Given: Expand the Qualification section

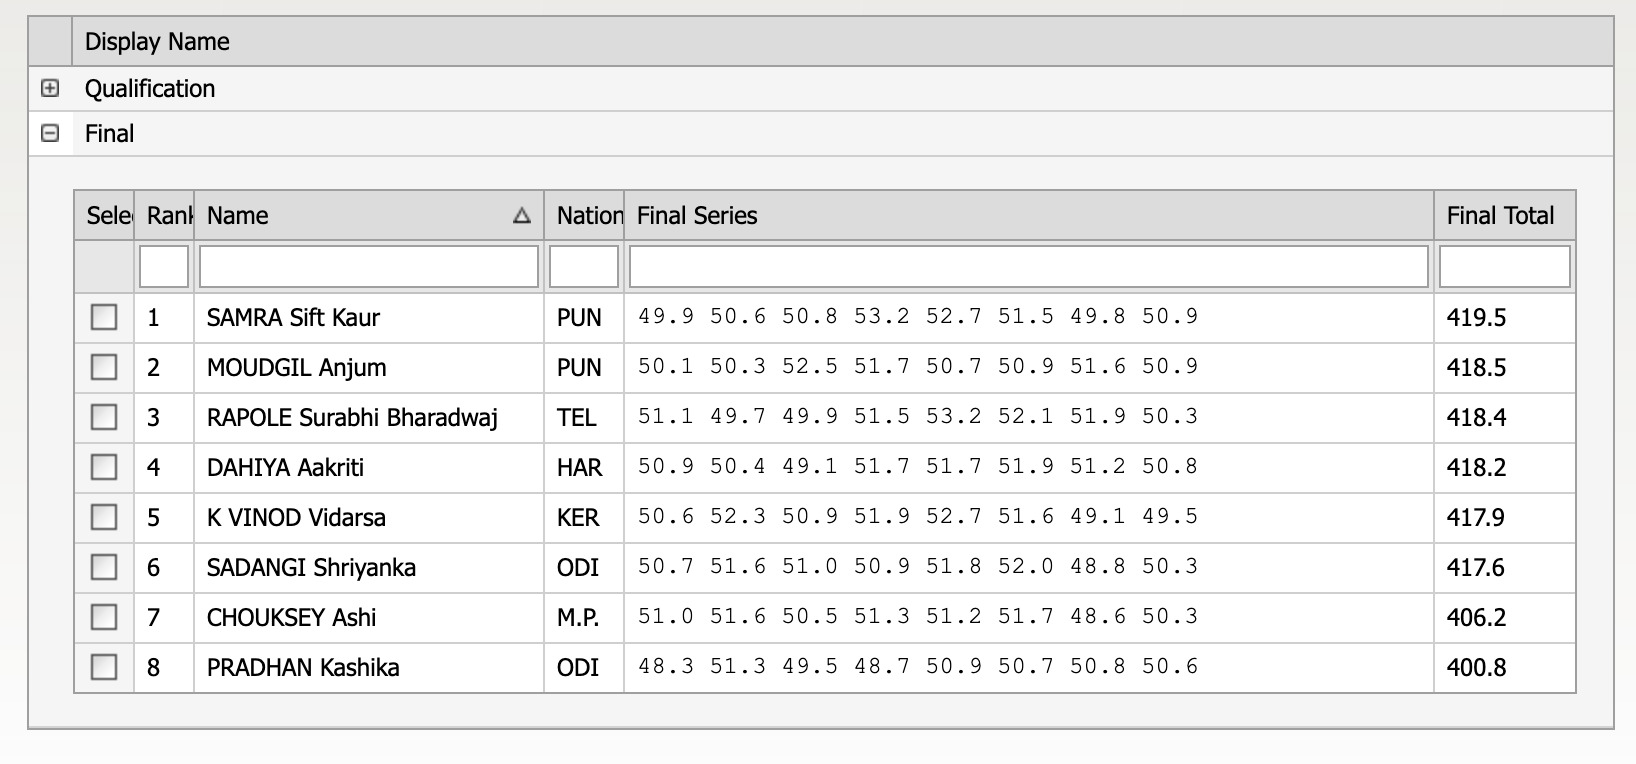Looking at the screenshot, I should click(x=50, y=89).
